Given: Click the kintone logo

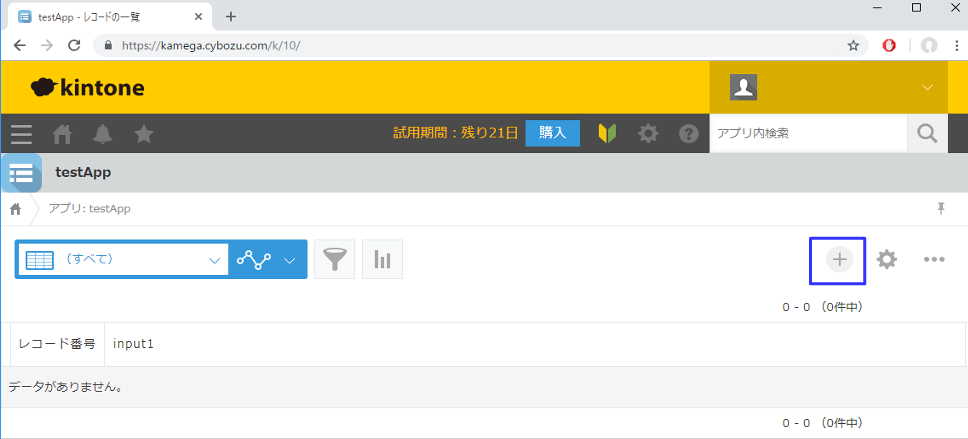Looking at the screenshot, I should (87, 88).
